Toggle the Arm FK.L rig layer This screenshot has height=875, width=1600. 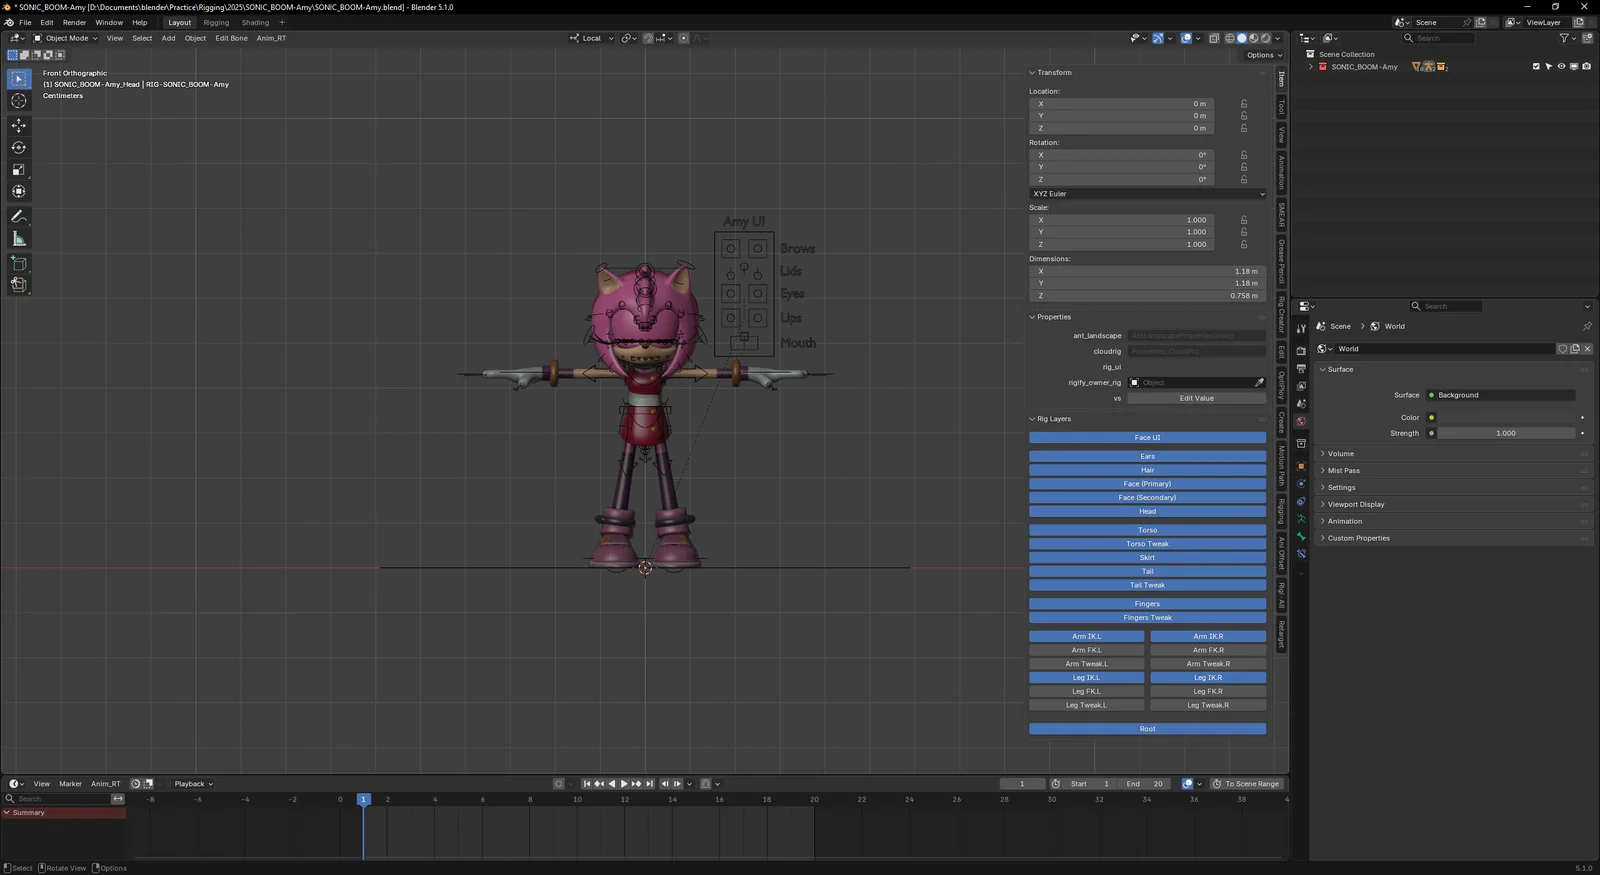pos(1086,650)
